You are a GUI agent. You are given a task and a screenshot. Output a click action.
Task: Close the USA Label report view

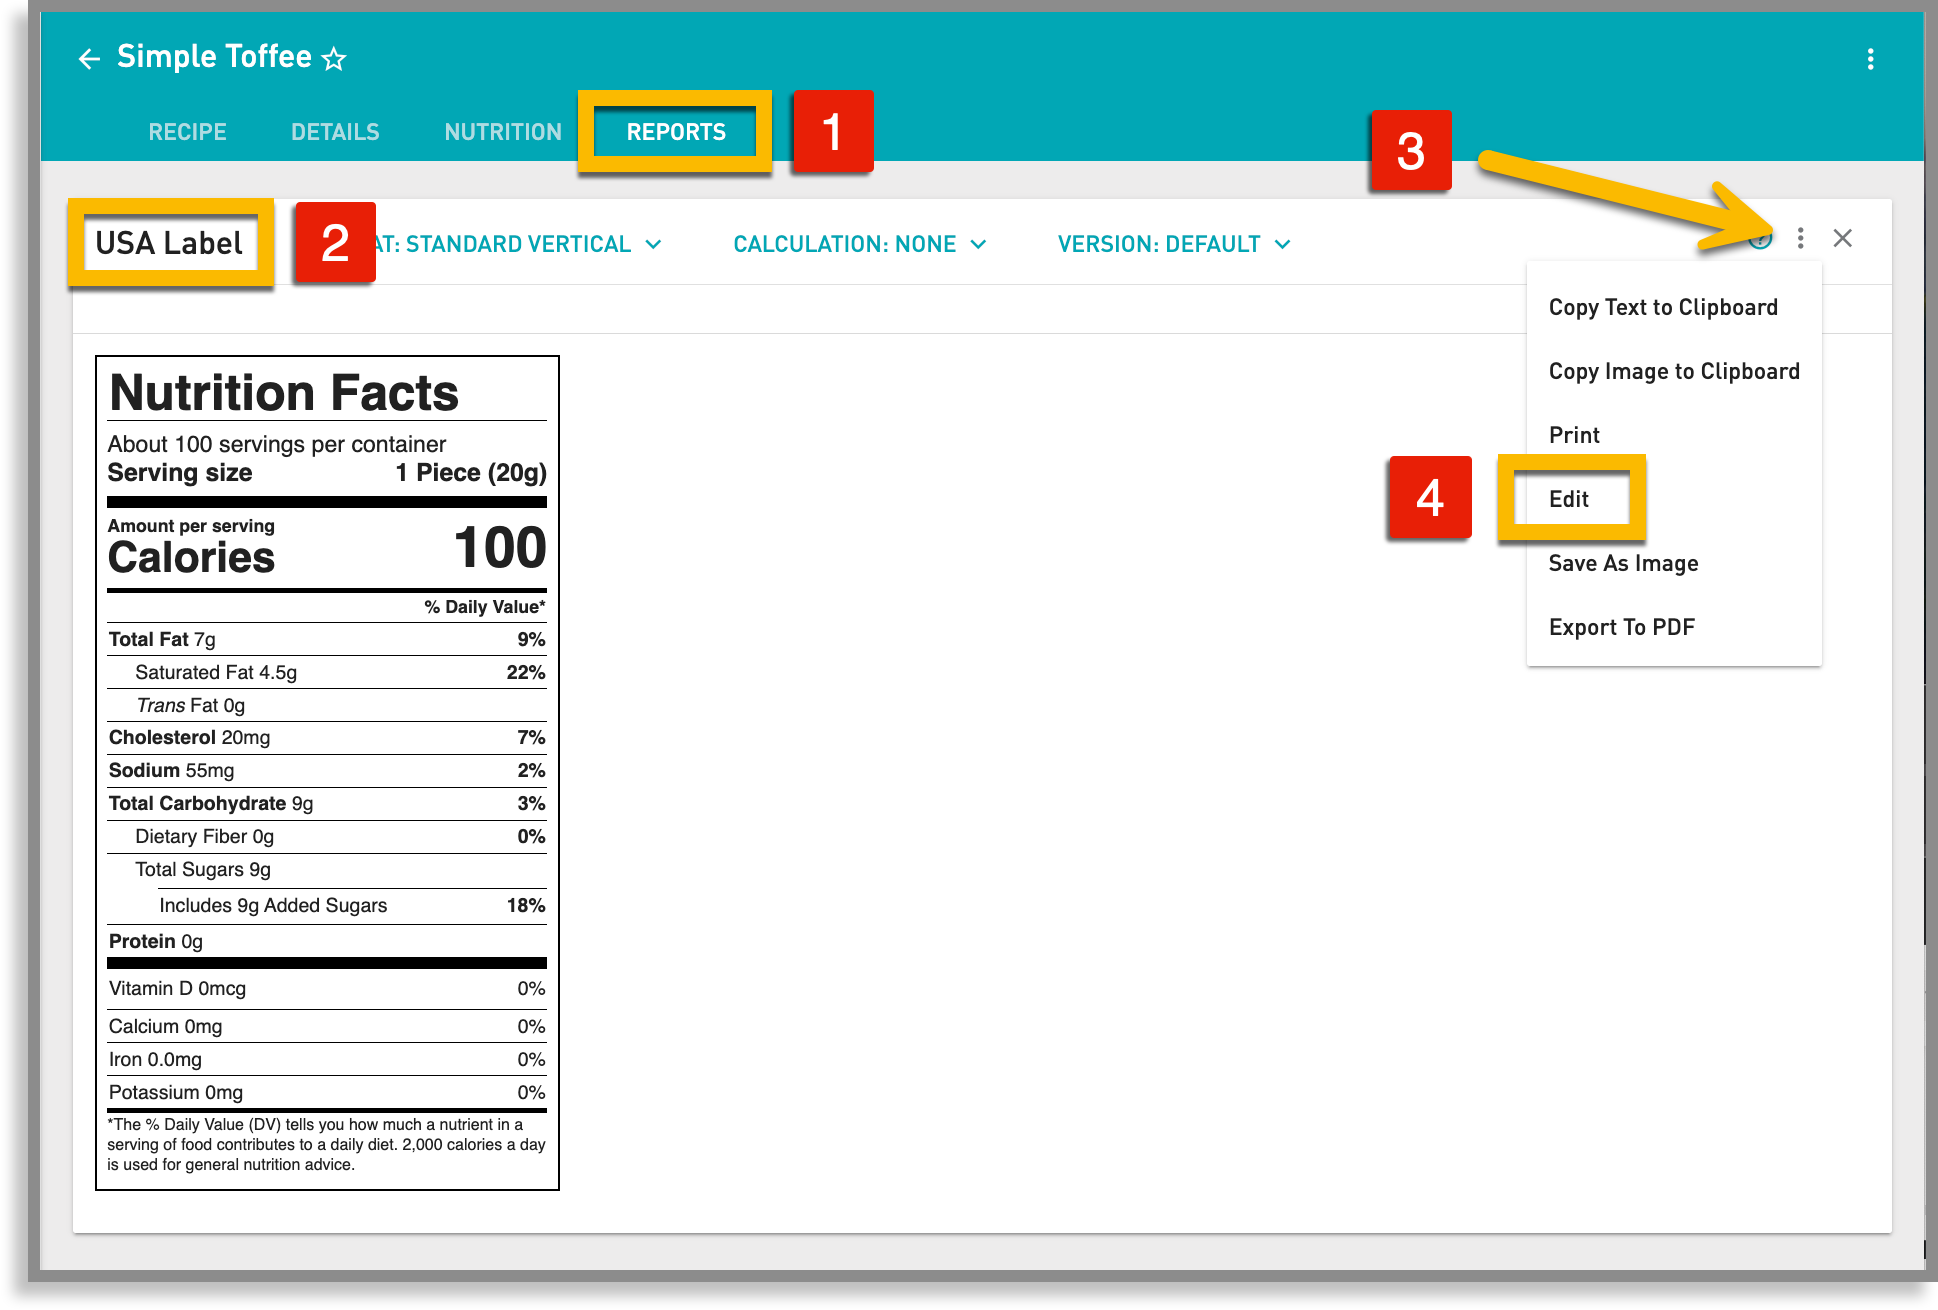1843,239
